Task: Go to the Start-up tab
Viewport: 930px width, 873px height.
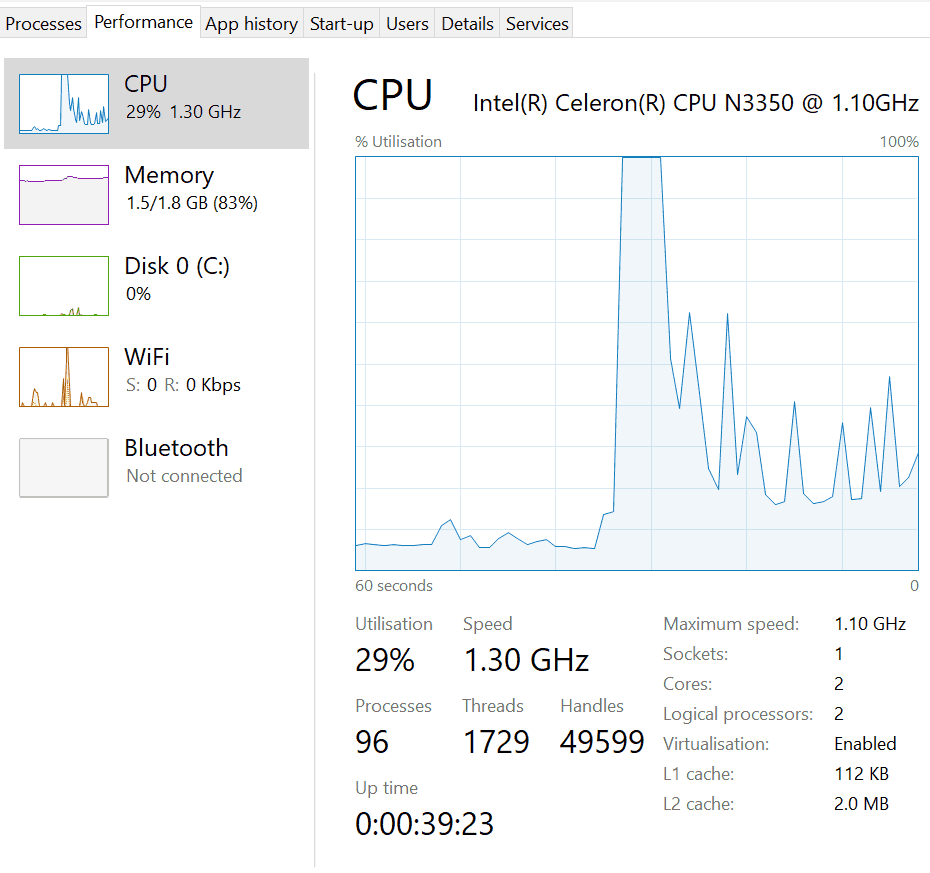Action: [x=341, y=24]
